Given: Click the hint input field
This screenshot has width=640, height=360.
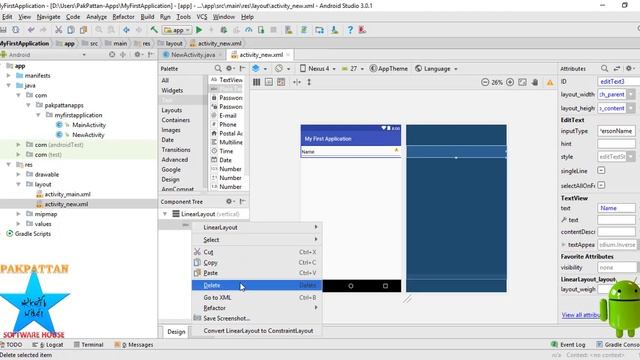Looking at the screenshot, I should tap(616, 144).
